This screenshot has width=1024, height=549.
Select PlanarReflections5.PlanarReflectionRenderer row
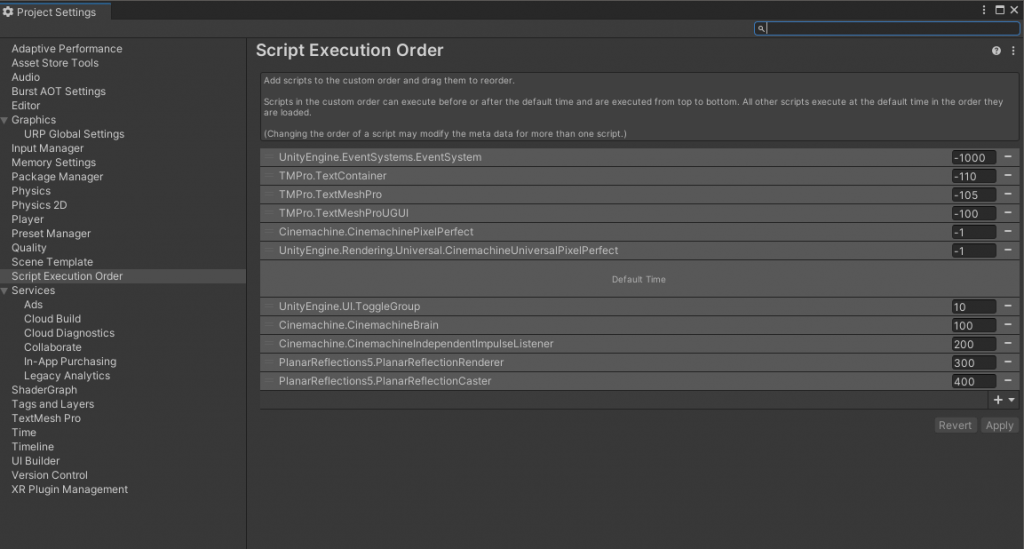(x=640, y=362)
